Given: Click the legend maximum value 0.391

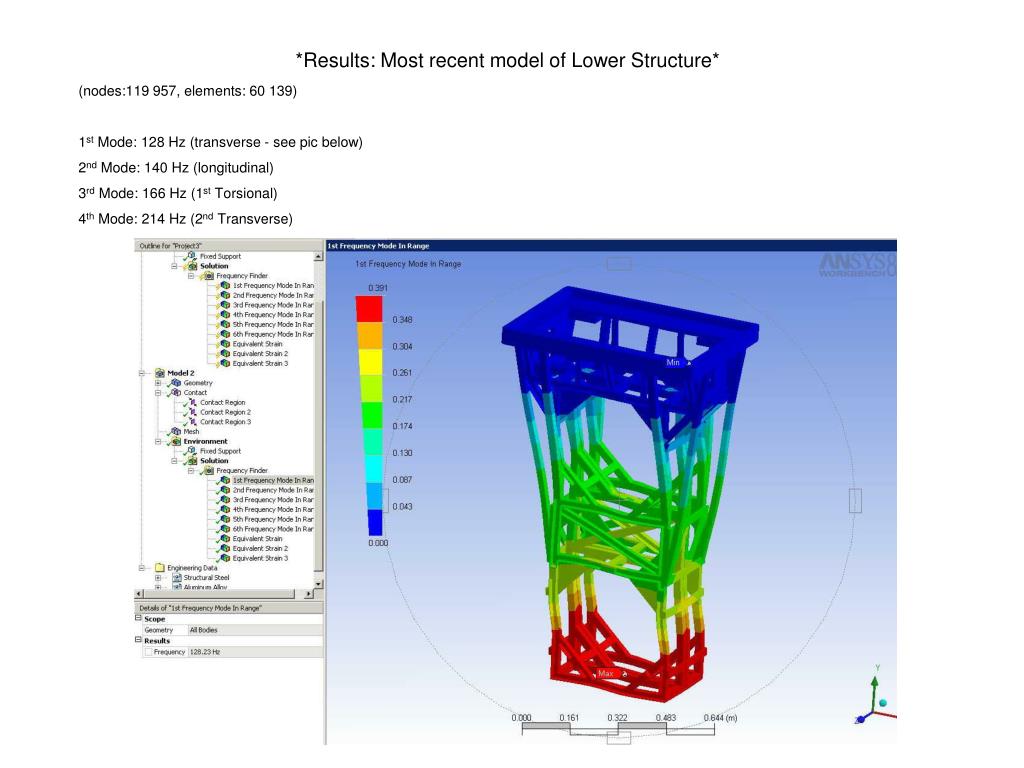Looking at the screenshot, I should click(377, 288).
